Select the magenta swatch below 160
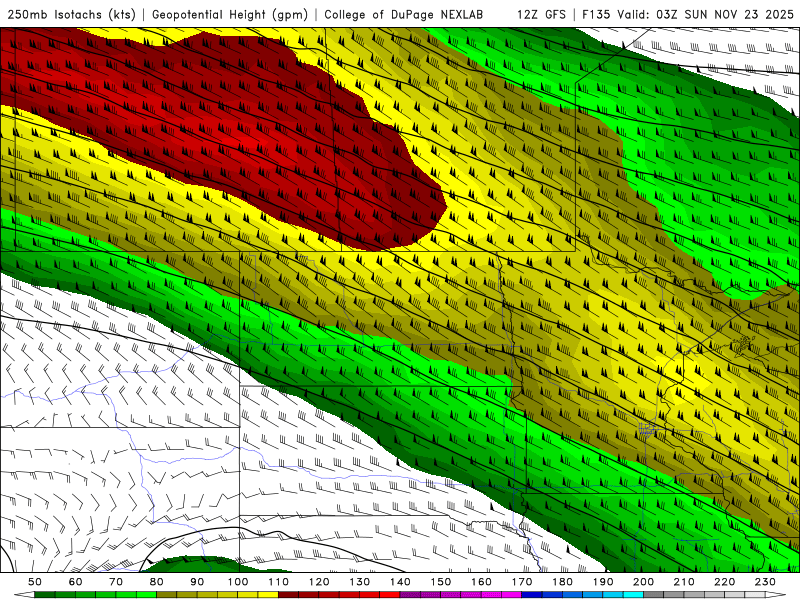This screenshot has height=600, width=800. point(492,595)
